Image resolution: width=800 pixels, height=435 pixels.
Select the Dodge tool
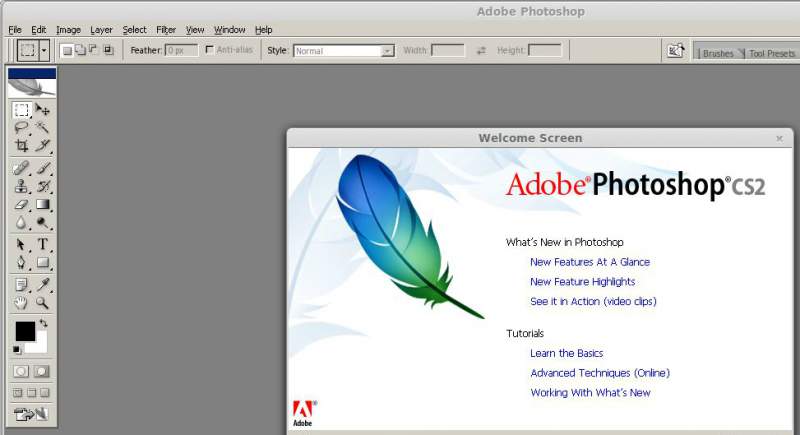tap(43, 223)
